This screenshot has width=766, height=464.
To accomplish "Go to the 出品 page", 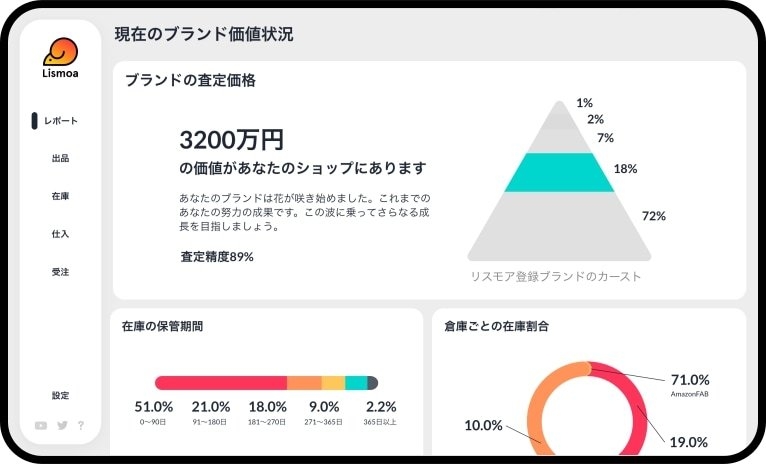I will click(x=60, y=158).
